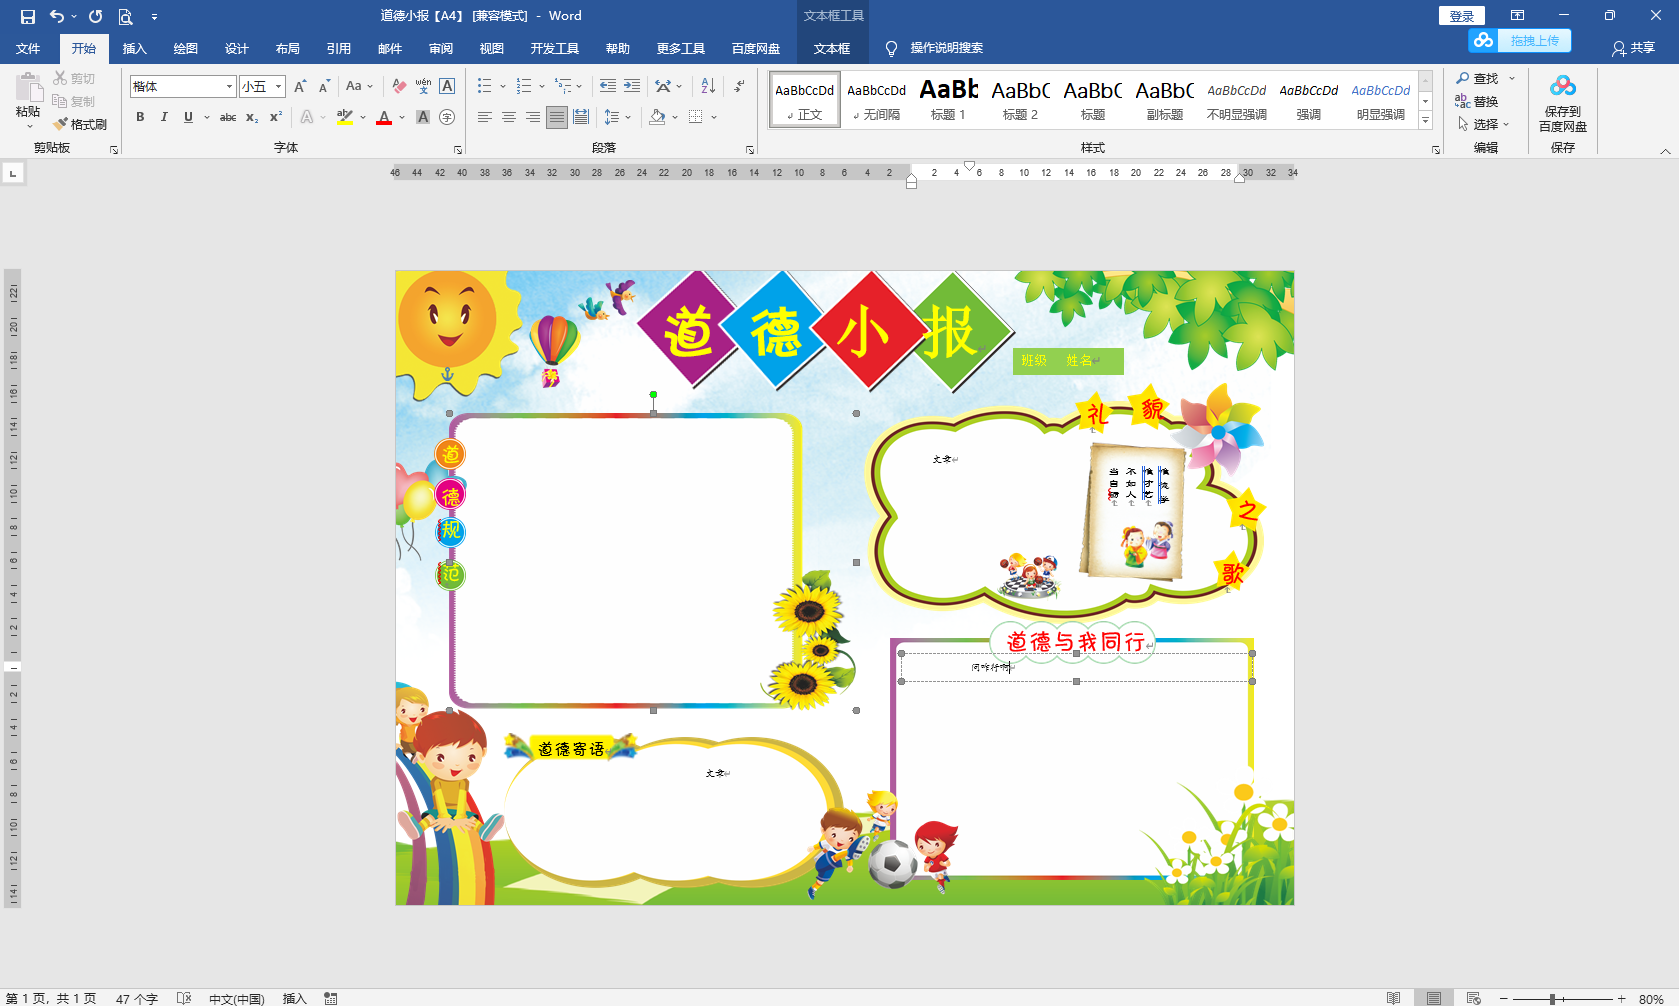Open the 选择 (Select) dropdown
The image size is (1679, 1006).
[x=1484, y=124]
